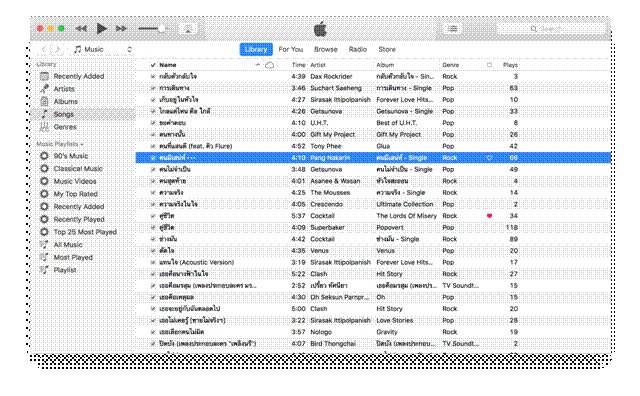Switch to the Library tab

(256, 49)
